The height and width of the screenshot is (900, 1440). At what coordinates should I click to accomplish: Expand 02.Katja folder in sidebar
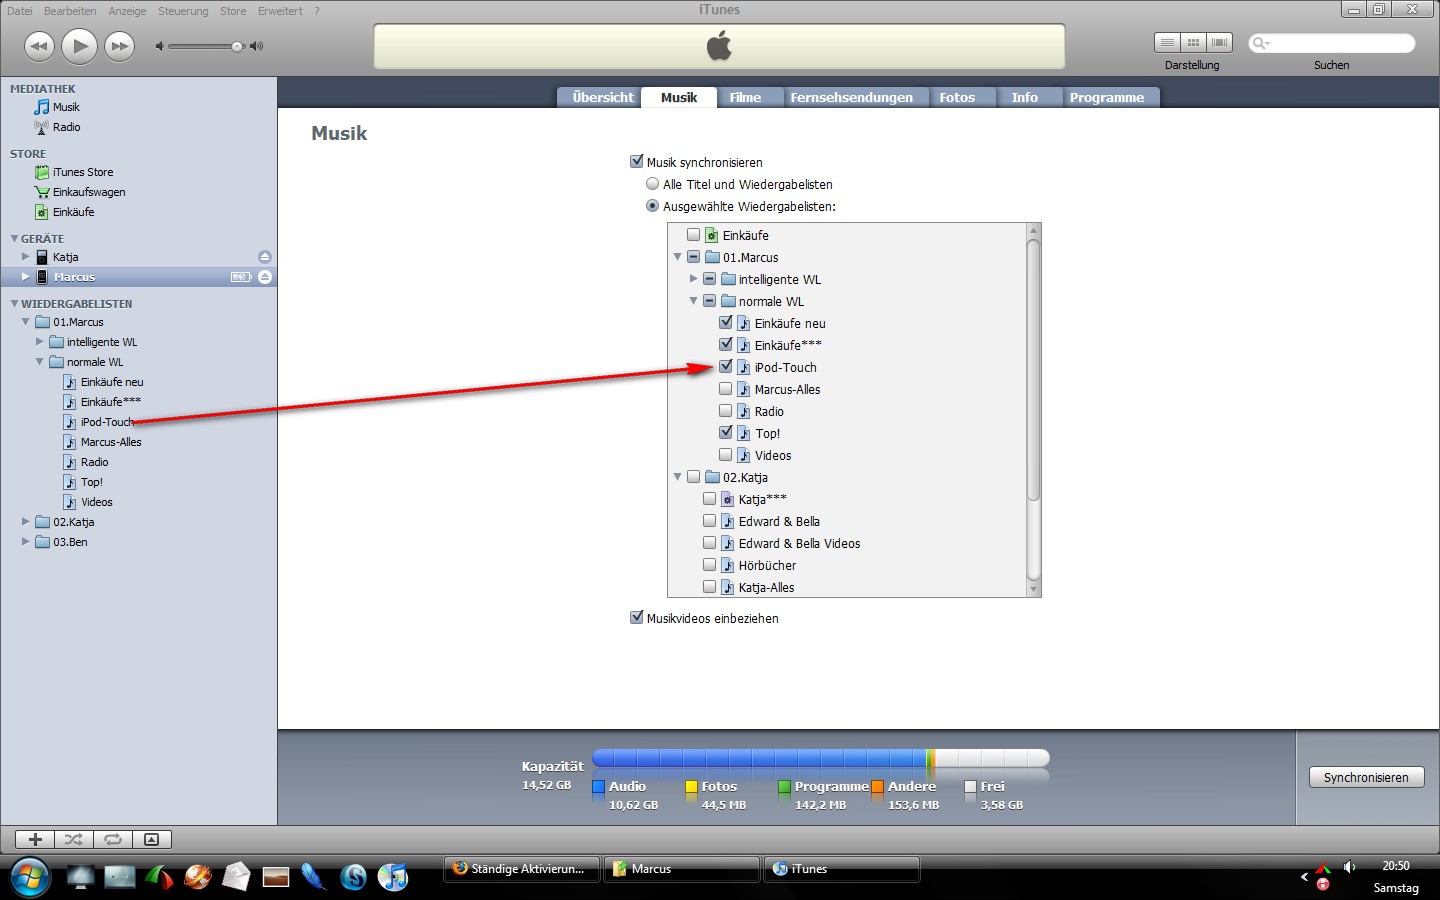point(26,522)
